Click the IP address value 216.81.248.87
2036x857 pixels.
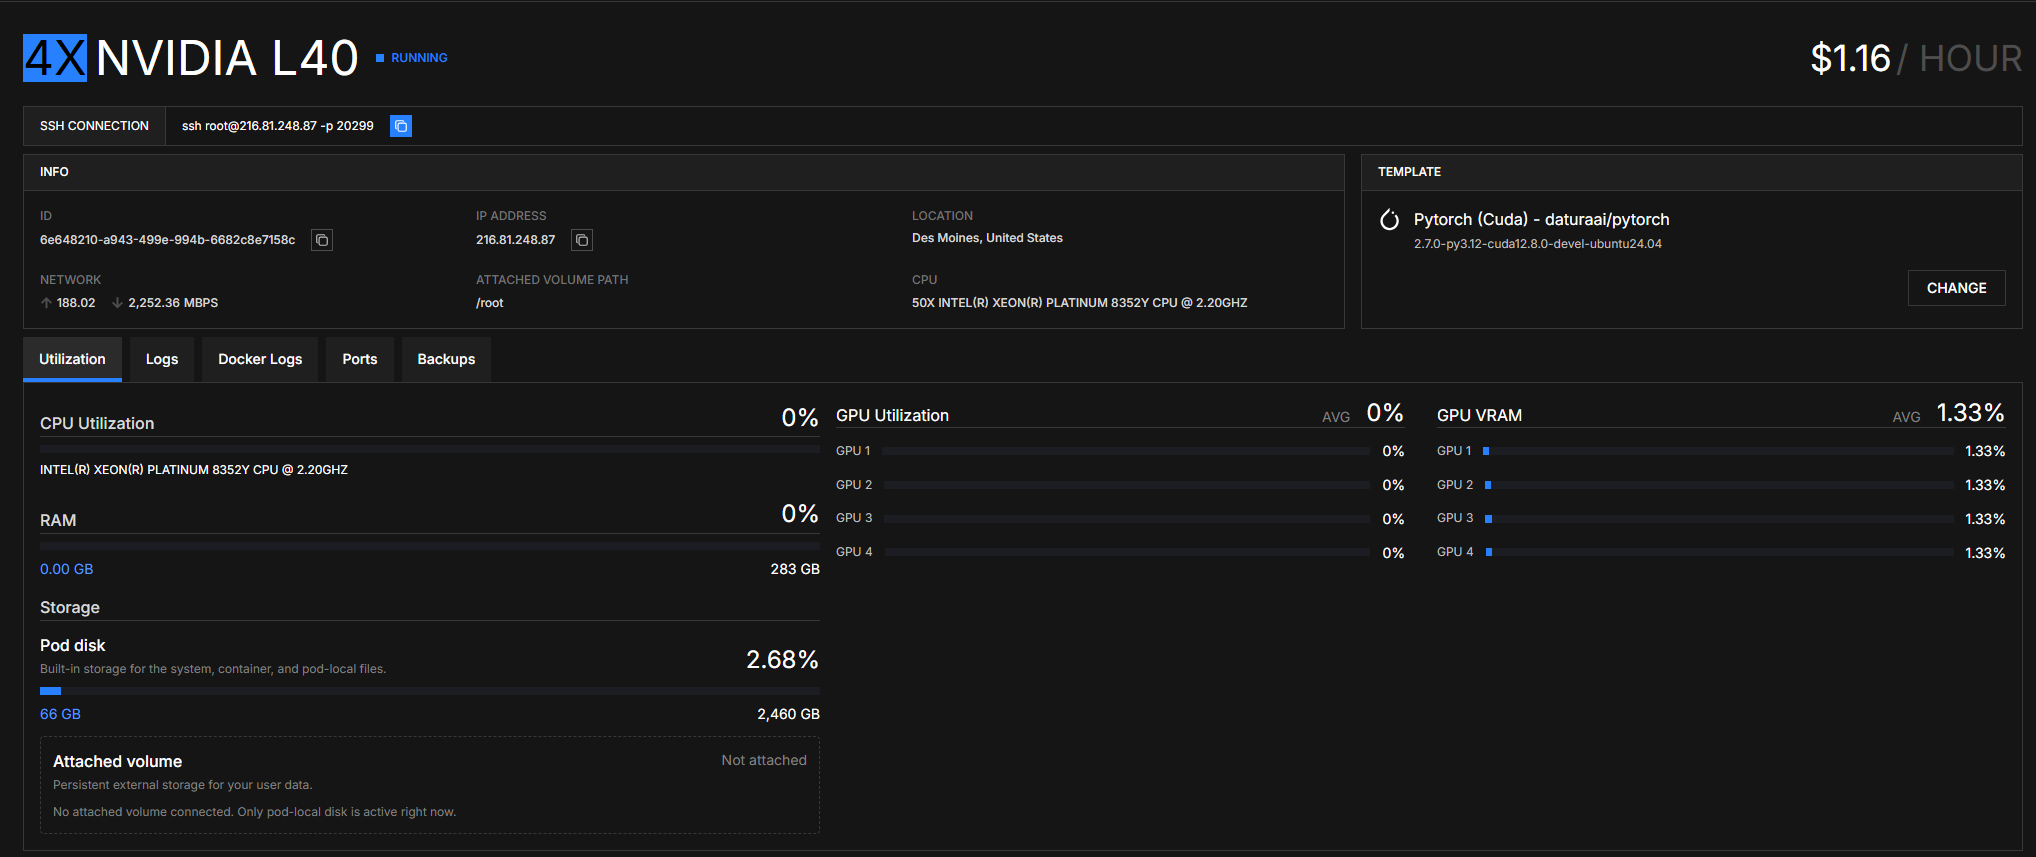[515, 240]
